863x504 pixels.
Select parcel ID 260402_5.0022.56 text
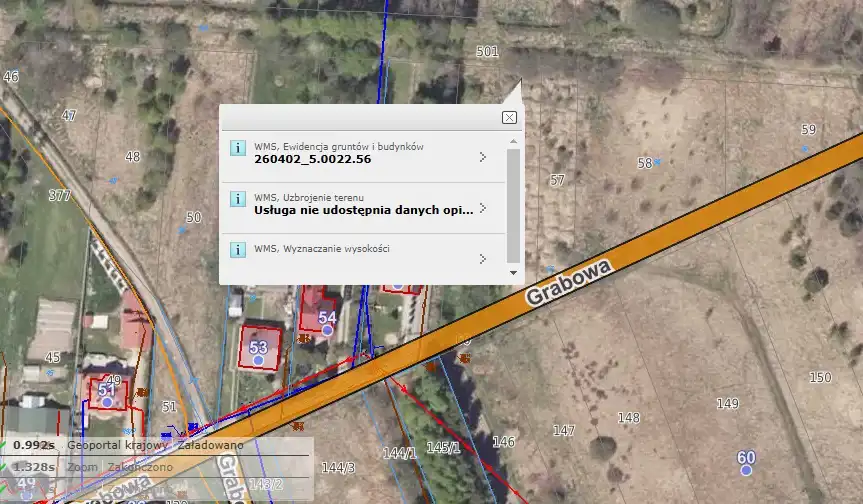point(312,159)
